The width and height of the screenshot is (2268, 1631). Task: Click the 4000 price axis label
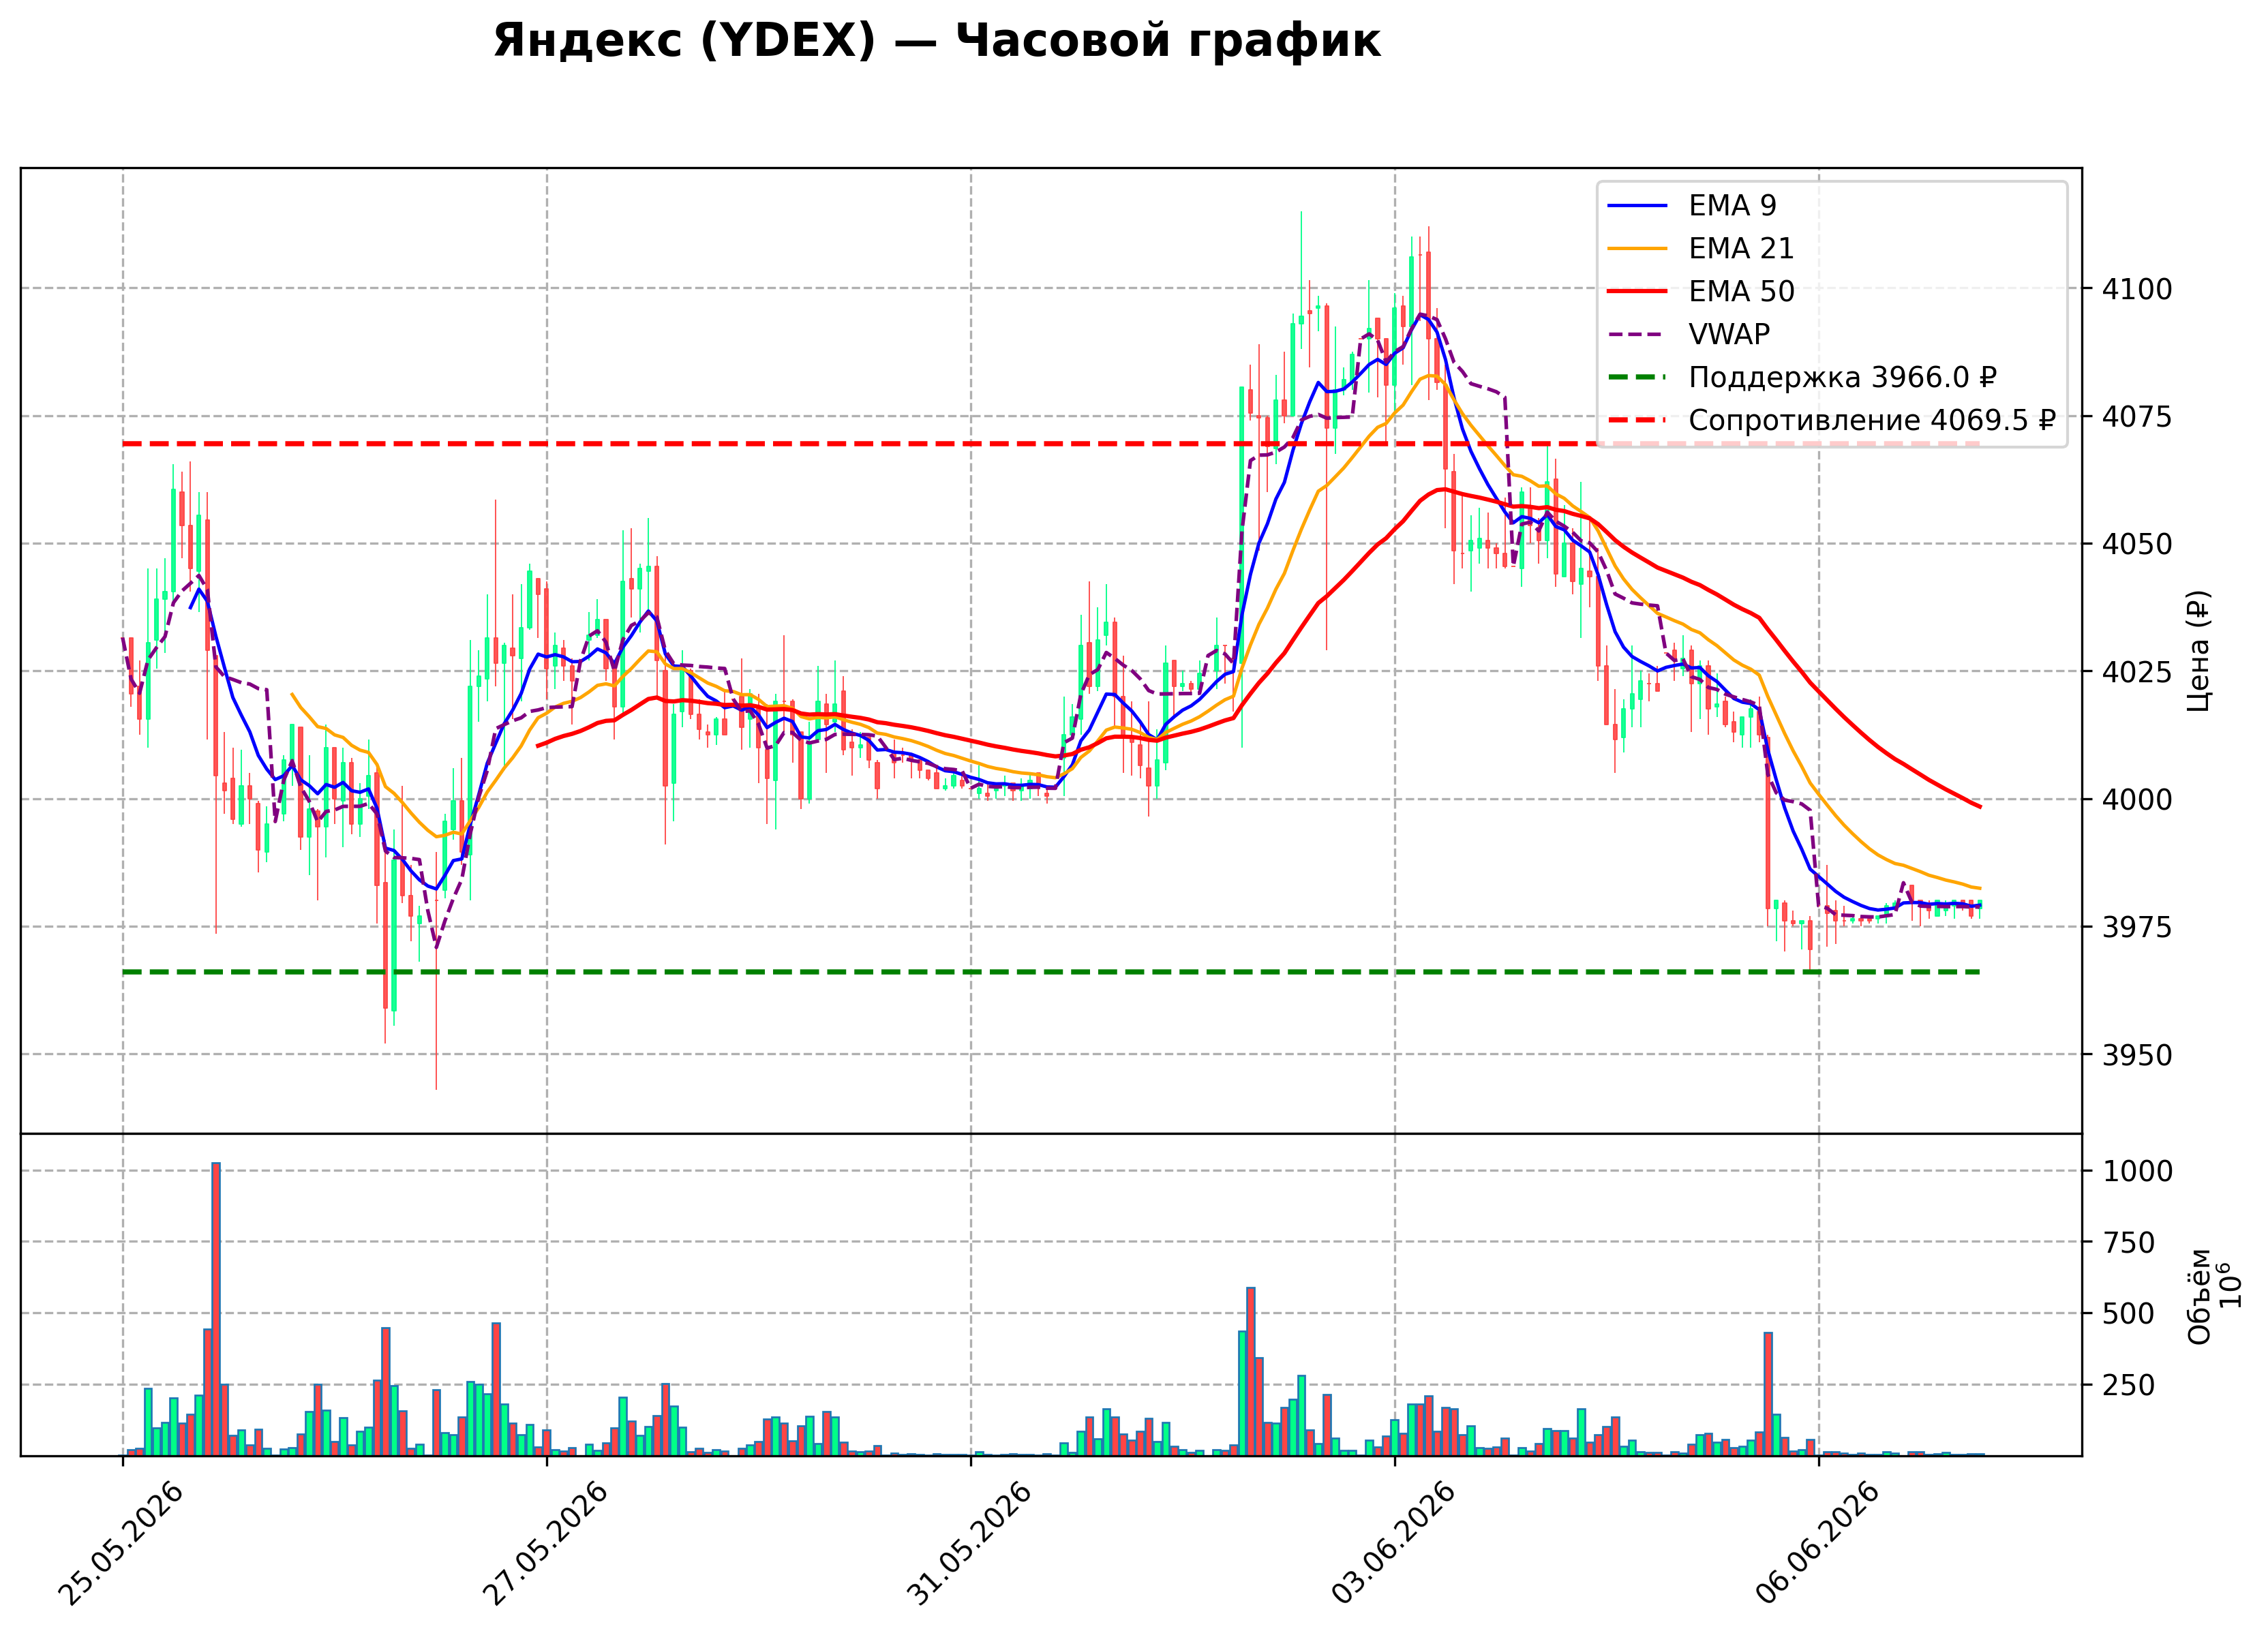pos(2137,800)
